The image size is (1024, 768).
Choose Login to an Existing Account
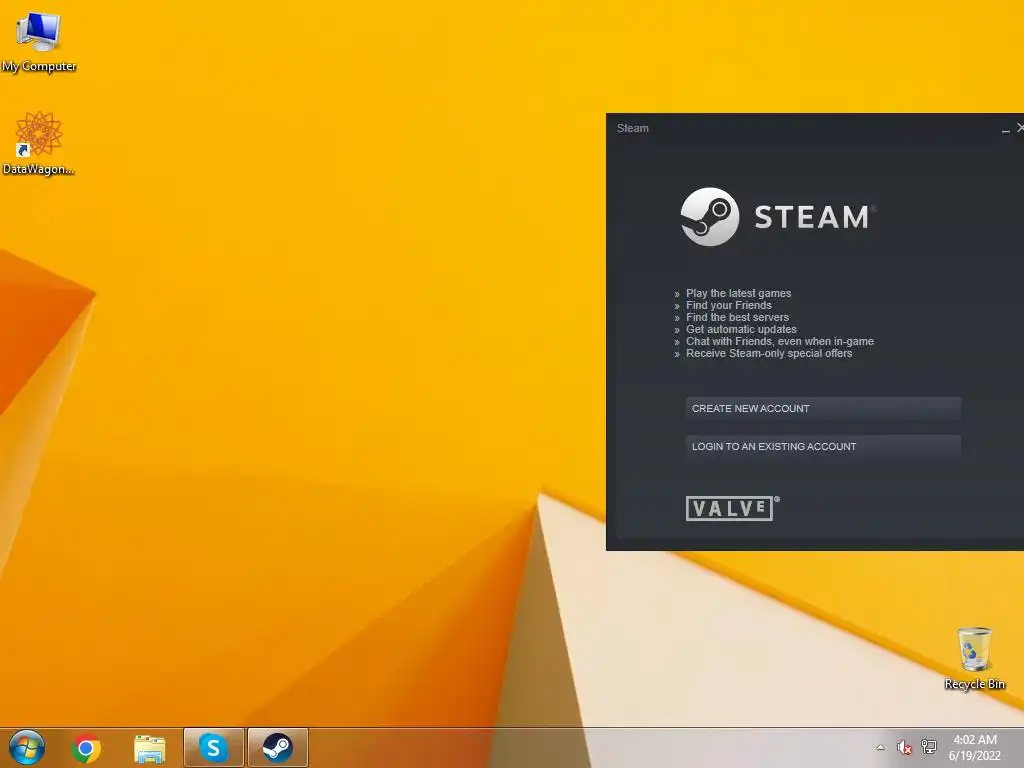823,446
